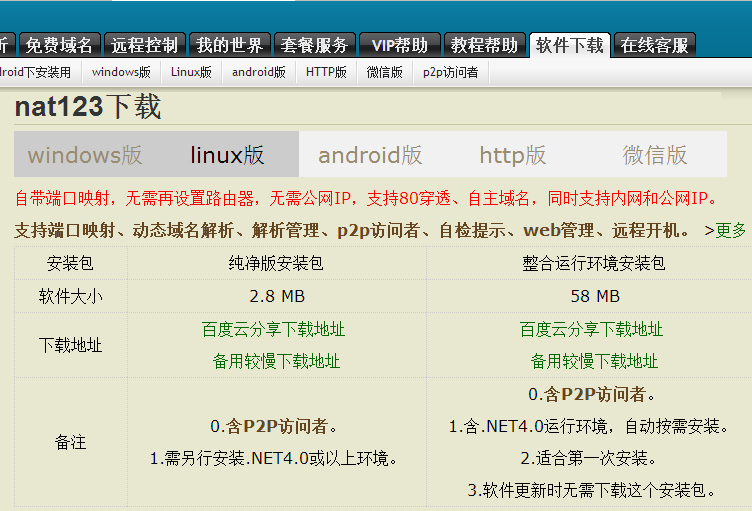
Task: Click the HTTP版 submenu item
Action: (326, 72)
